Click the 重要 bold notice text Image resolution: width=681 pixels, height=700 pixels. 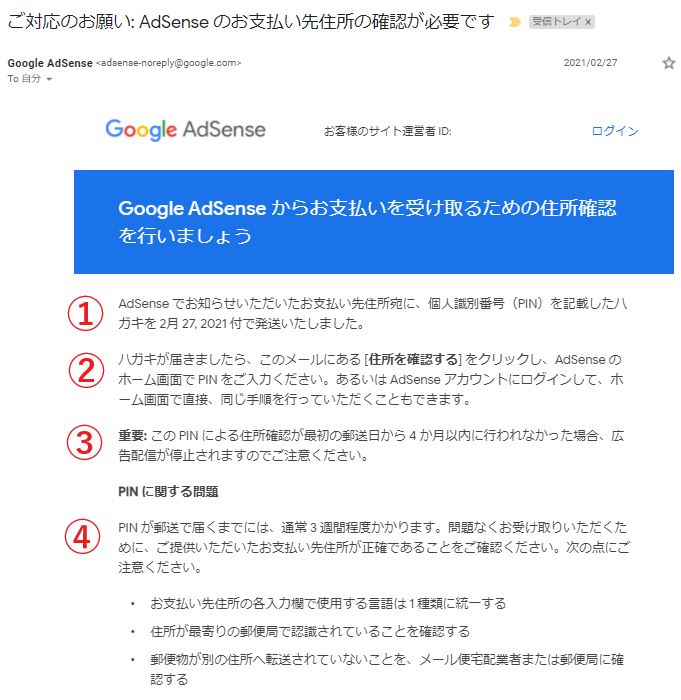(132, 435)
